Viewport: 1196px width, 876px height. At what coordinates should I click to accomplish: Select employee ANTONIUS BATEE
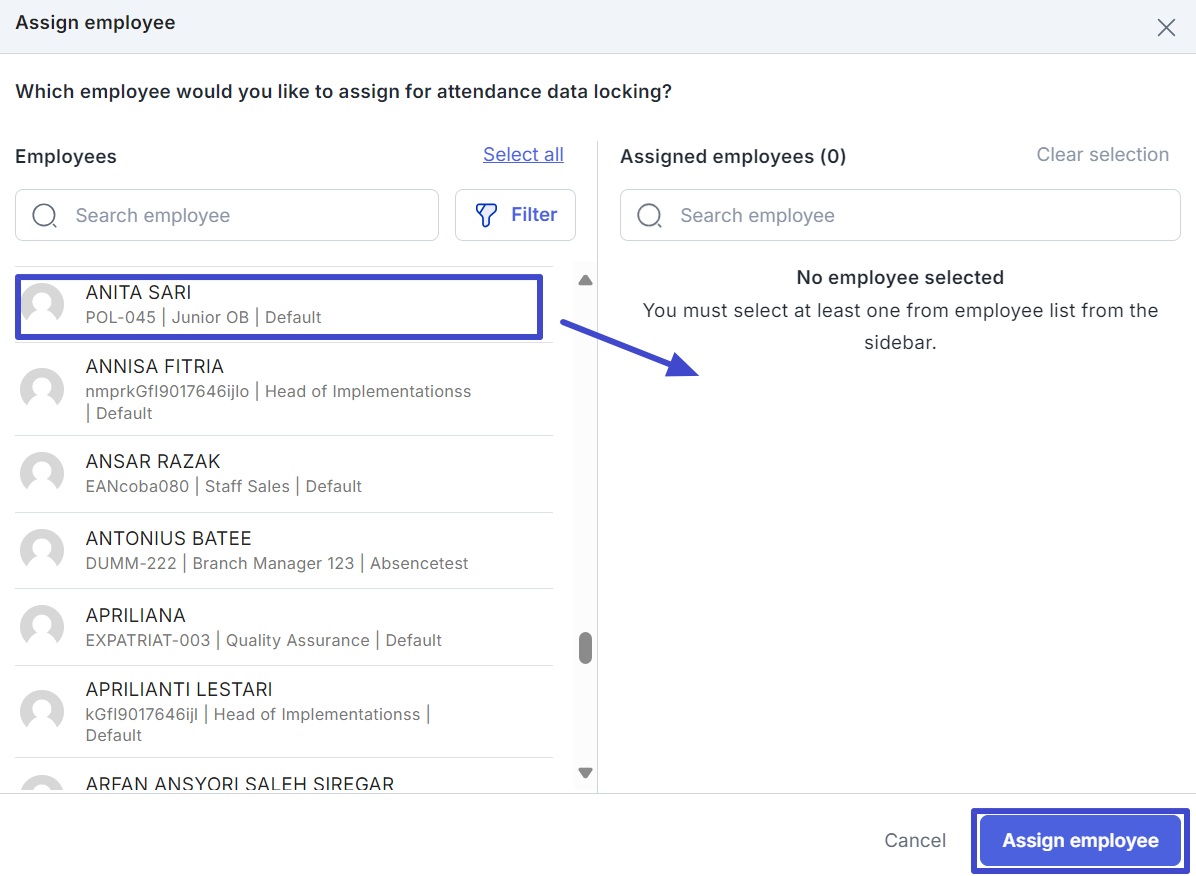tap(284, 550)
